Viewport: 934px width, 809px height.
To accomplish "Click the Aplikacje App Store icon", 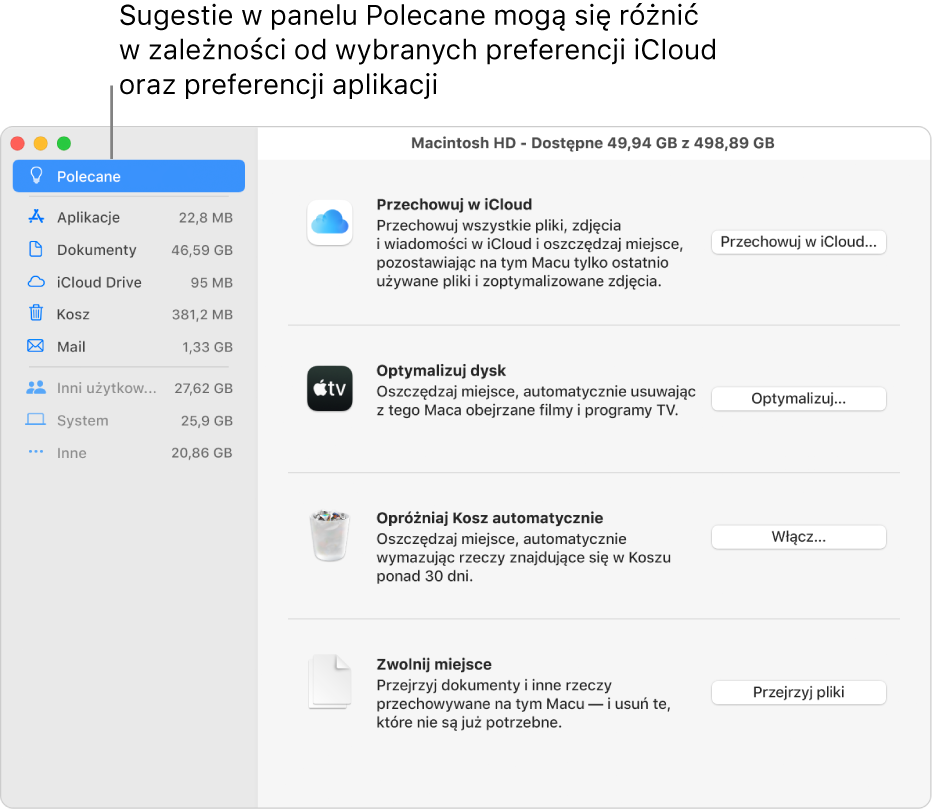I will [x=36, y=217].
